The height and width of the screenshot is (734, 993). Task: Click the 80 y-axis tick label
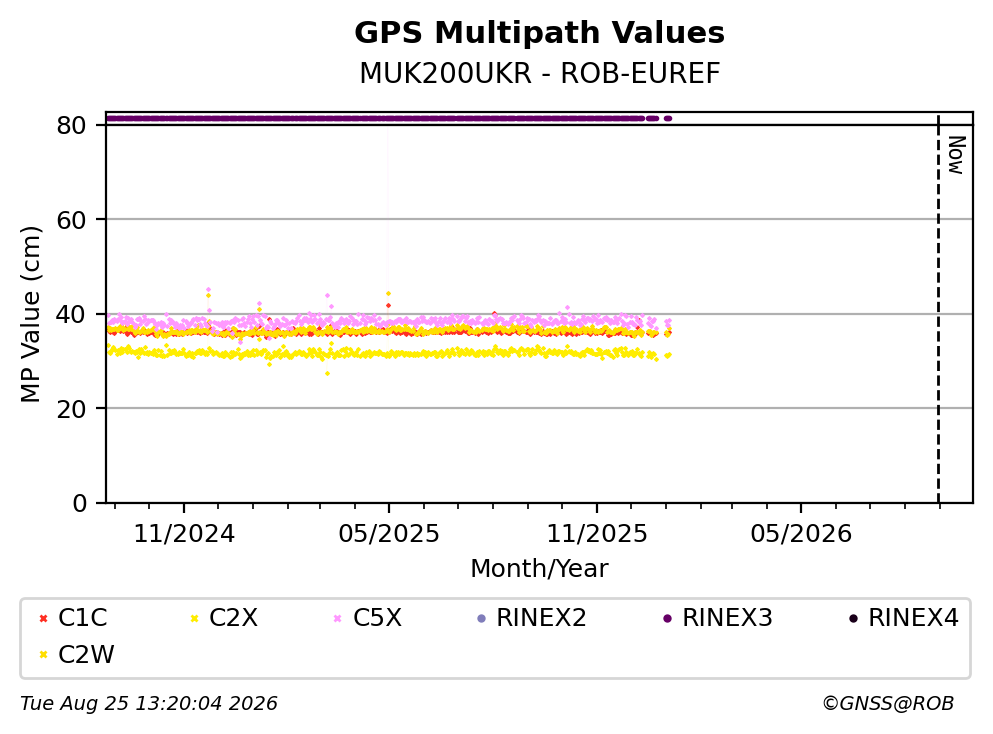click(71, 125)
